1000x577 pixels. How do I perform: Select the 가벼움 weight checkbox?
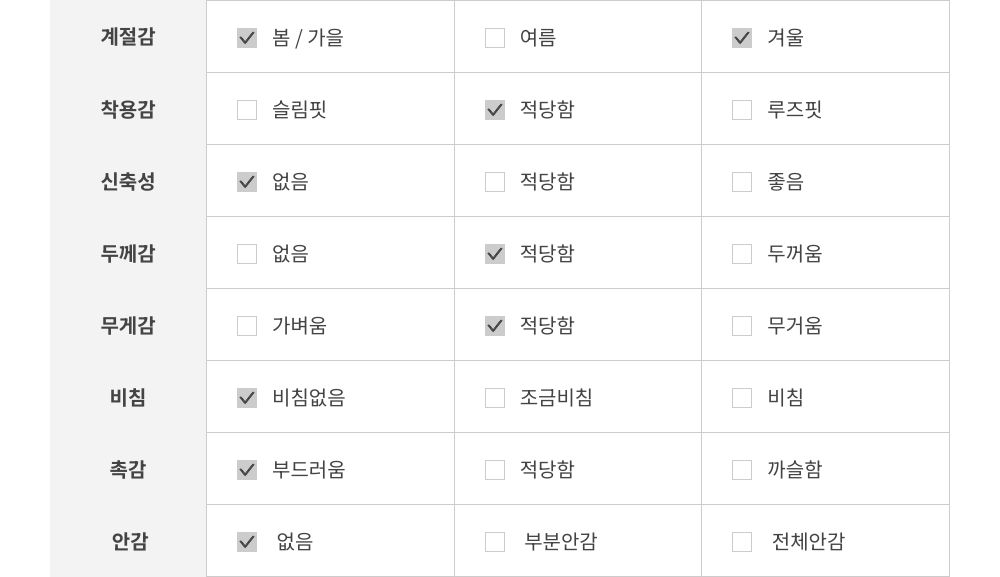(x=247, y=326)
